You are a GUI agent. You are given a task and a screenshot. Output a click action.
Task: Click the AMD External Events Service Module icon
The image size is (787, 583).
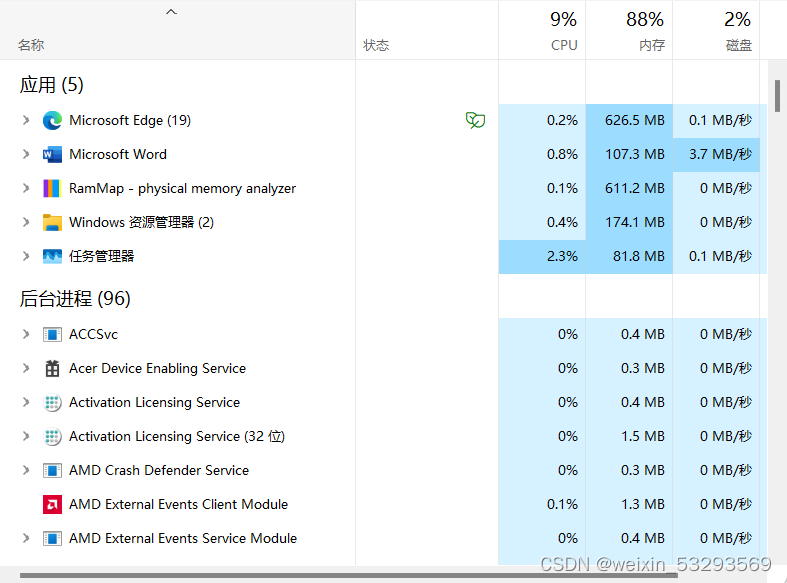52,538
